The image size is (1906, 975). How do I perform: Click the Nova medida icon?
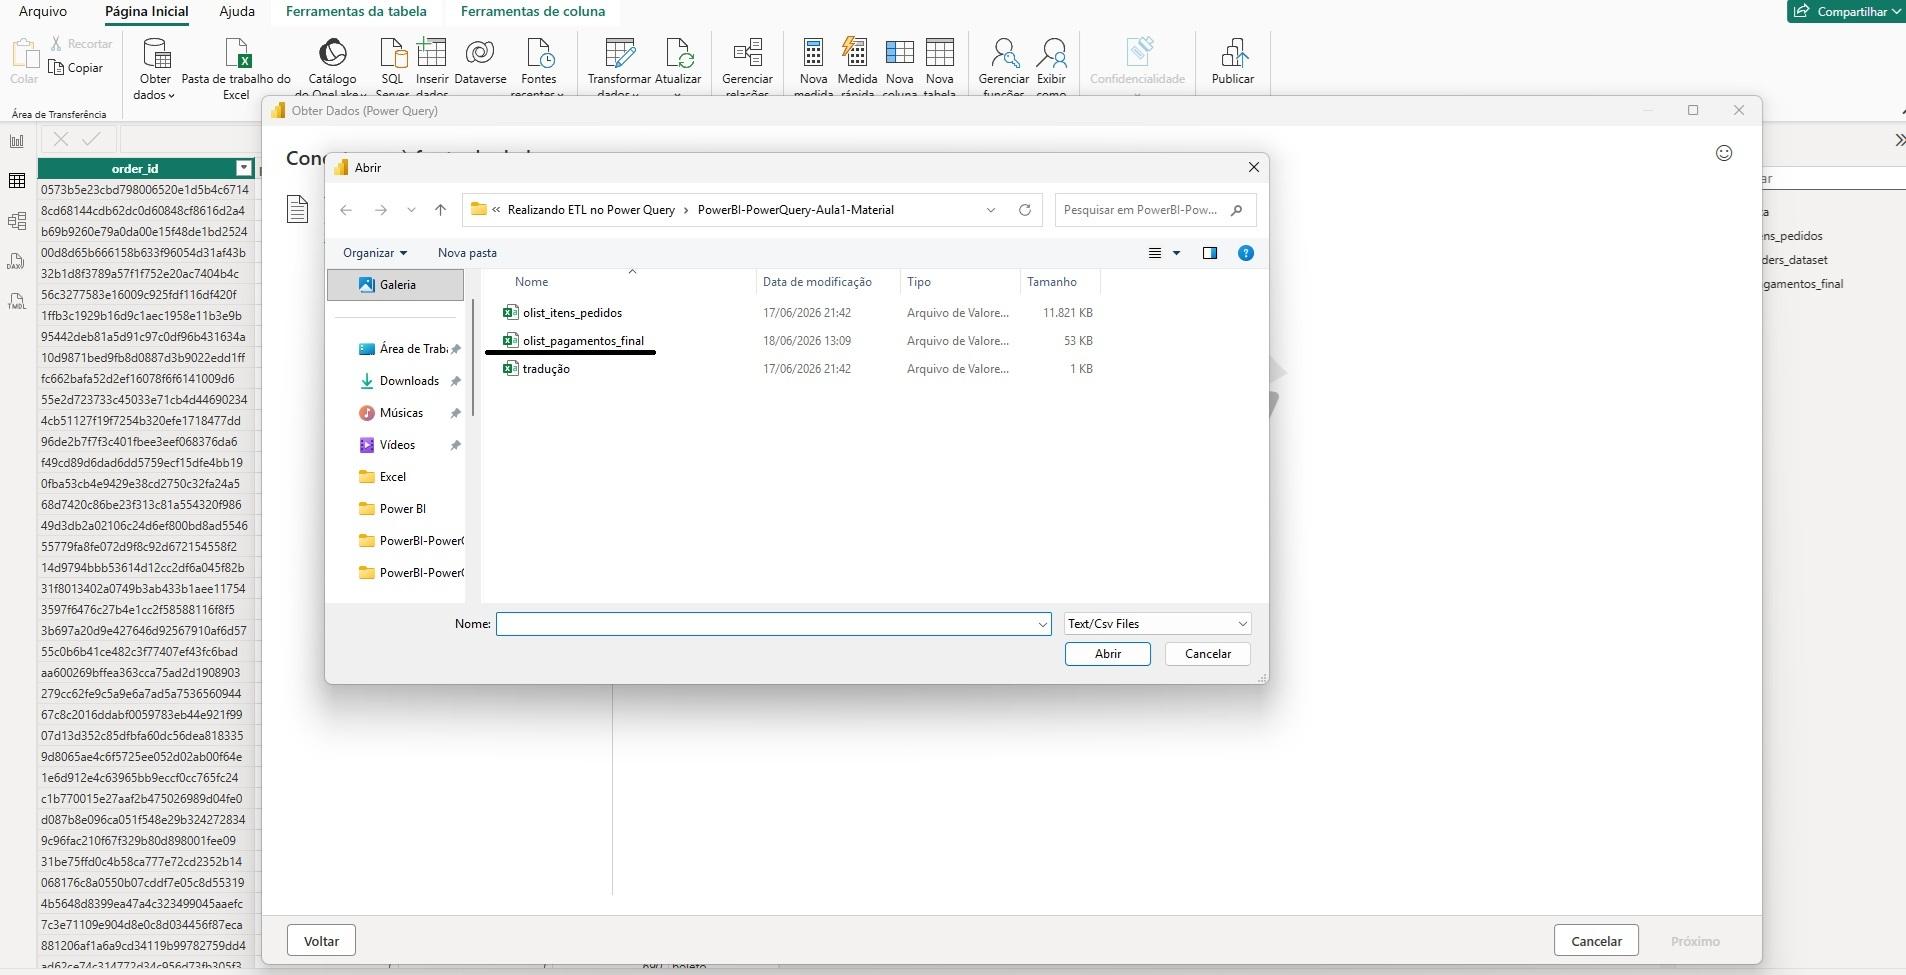pos(813,52)
